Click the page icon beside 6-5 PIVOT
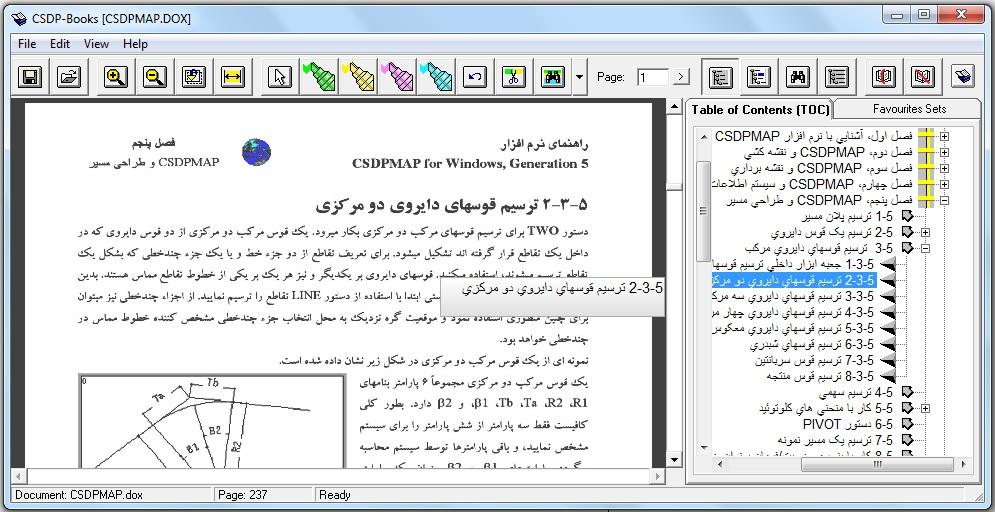 [x=907, y=423]
